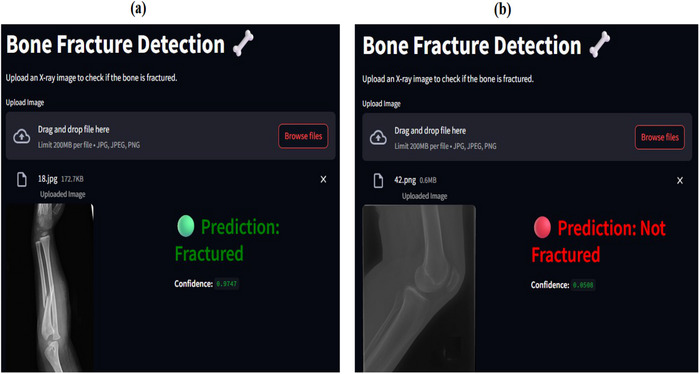
Task: Click the 0.9747 confidence value
Action: [x=227, y=284]
